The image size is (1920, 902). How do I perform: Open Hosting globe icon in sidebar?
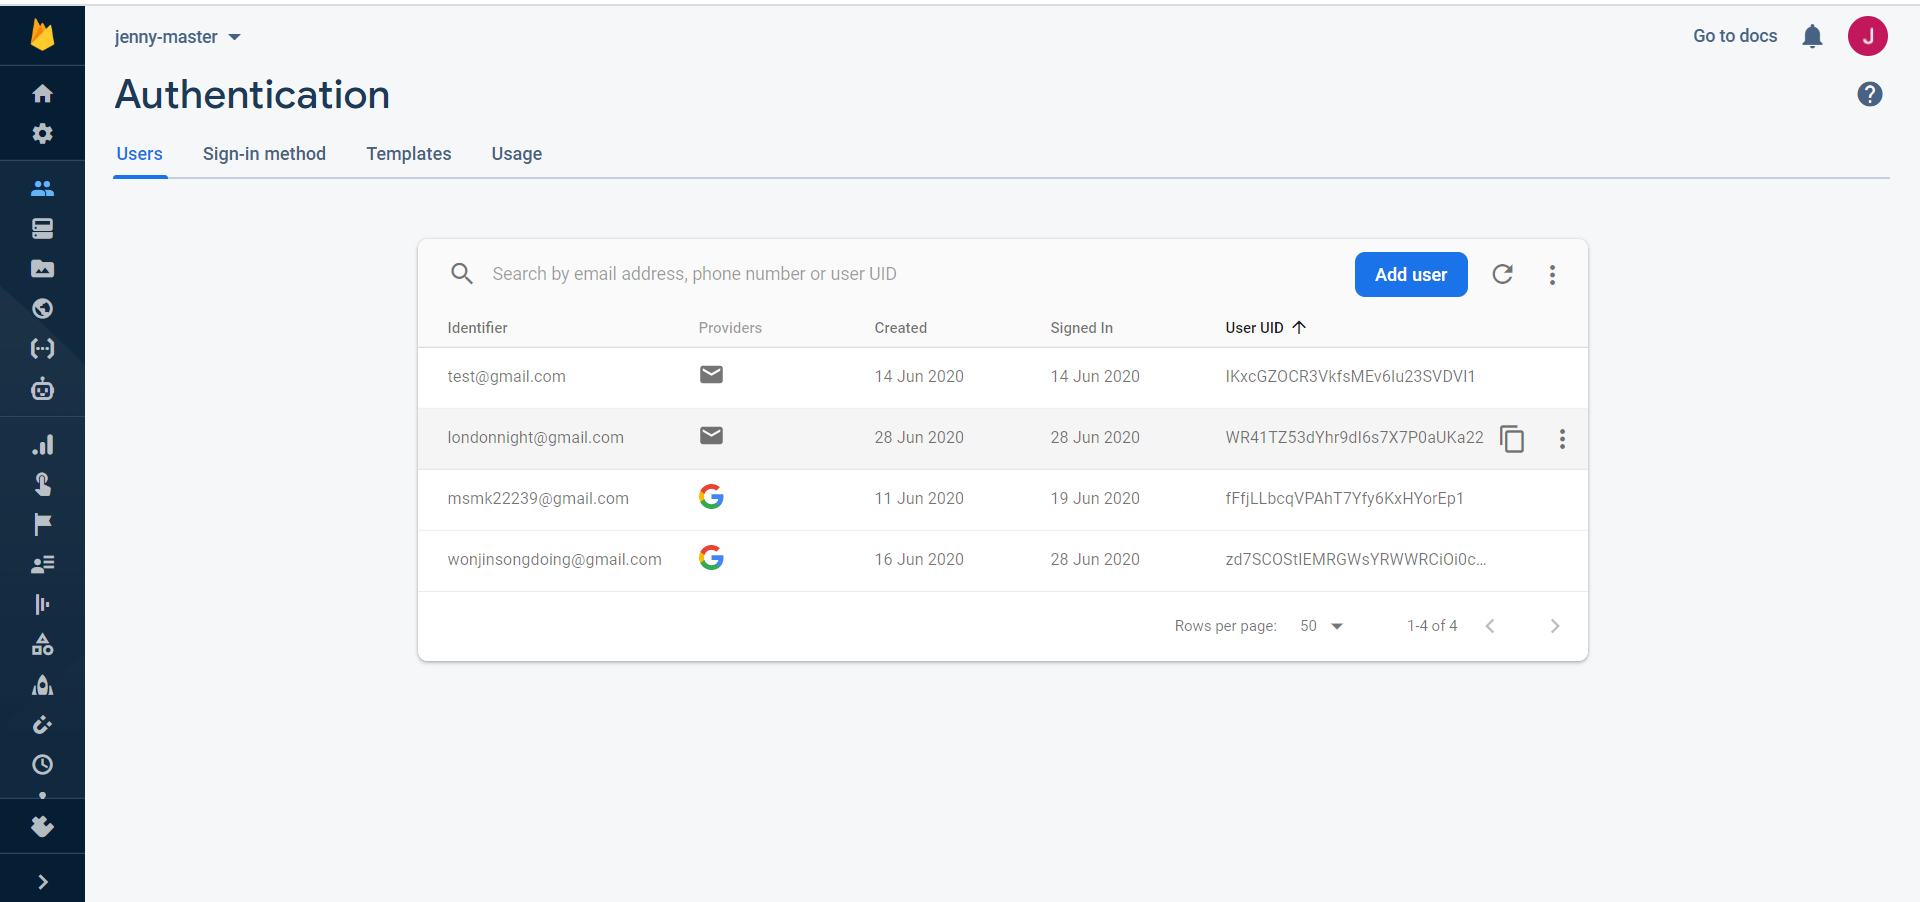click(42, 308)
